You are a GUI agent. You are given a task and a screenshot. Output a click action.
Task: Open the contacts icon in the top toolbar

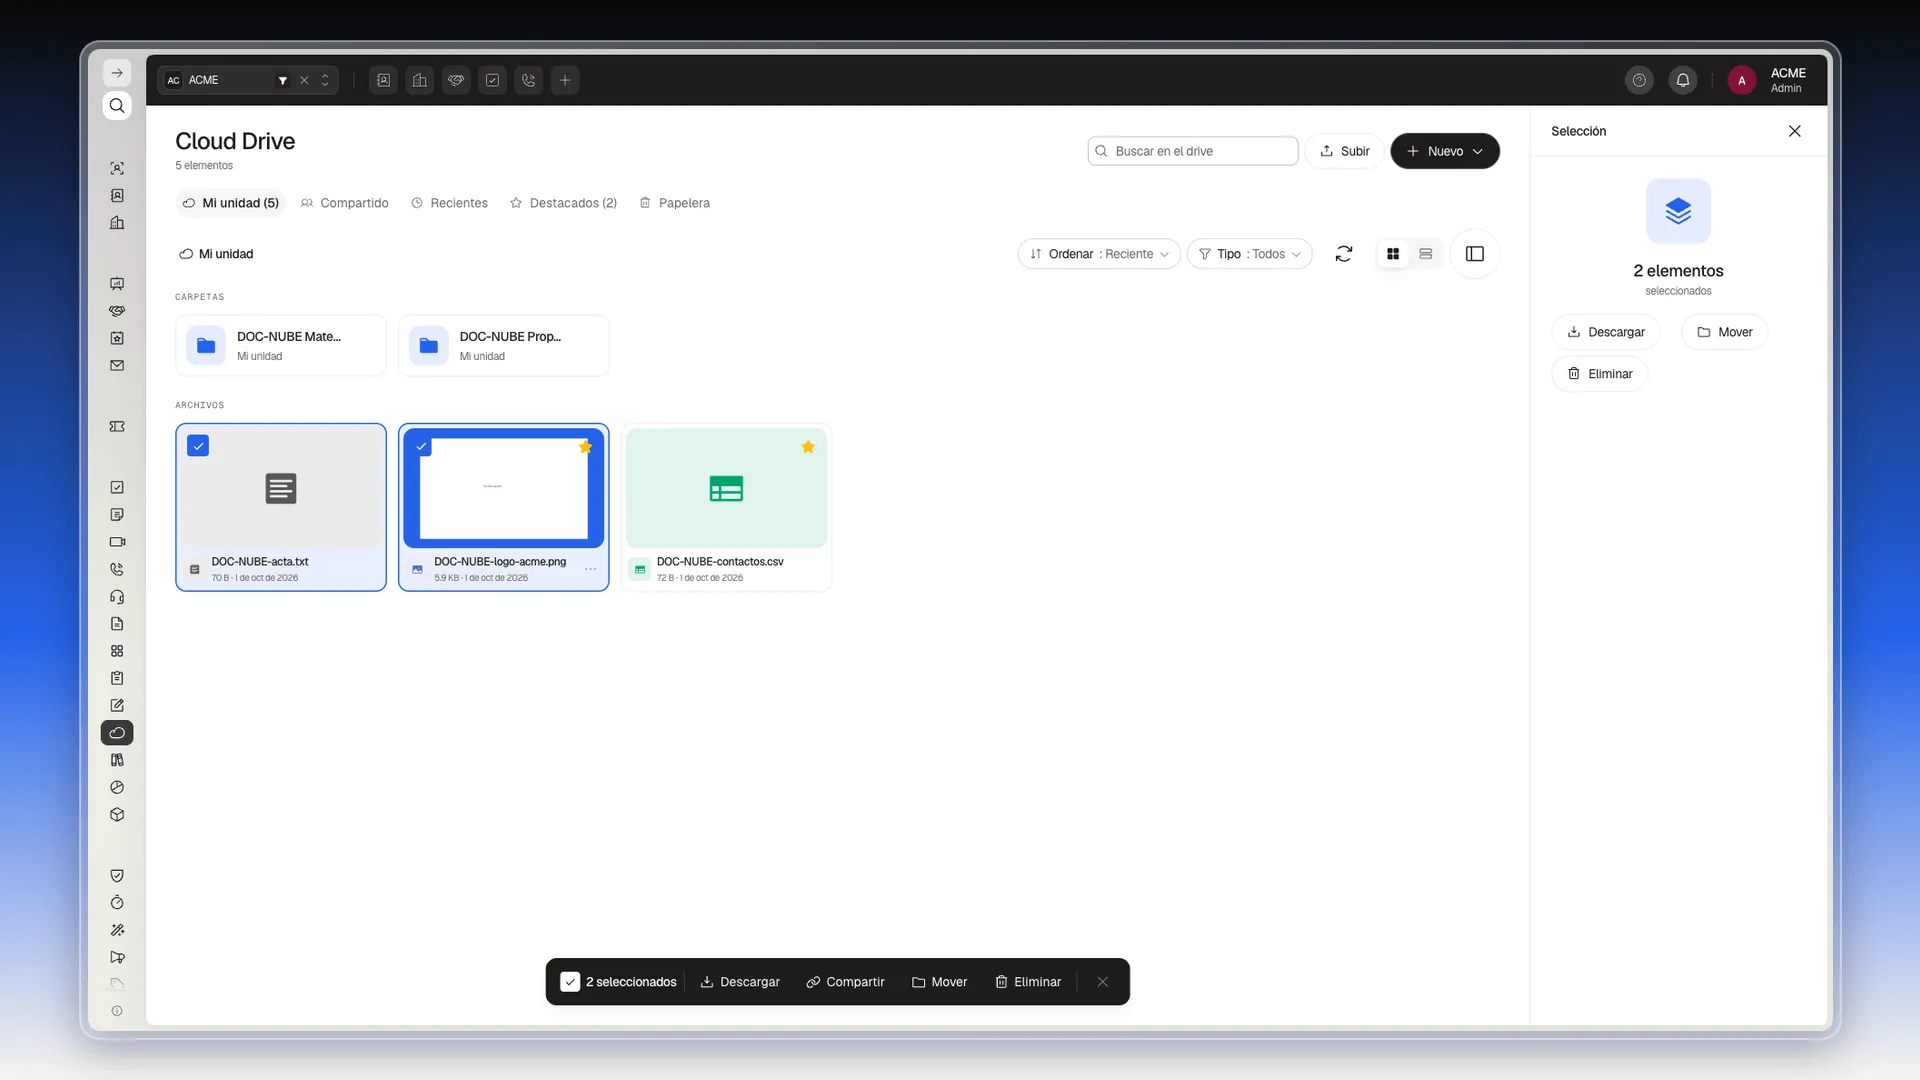point(384,80)
